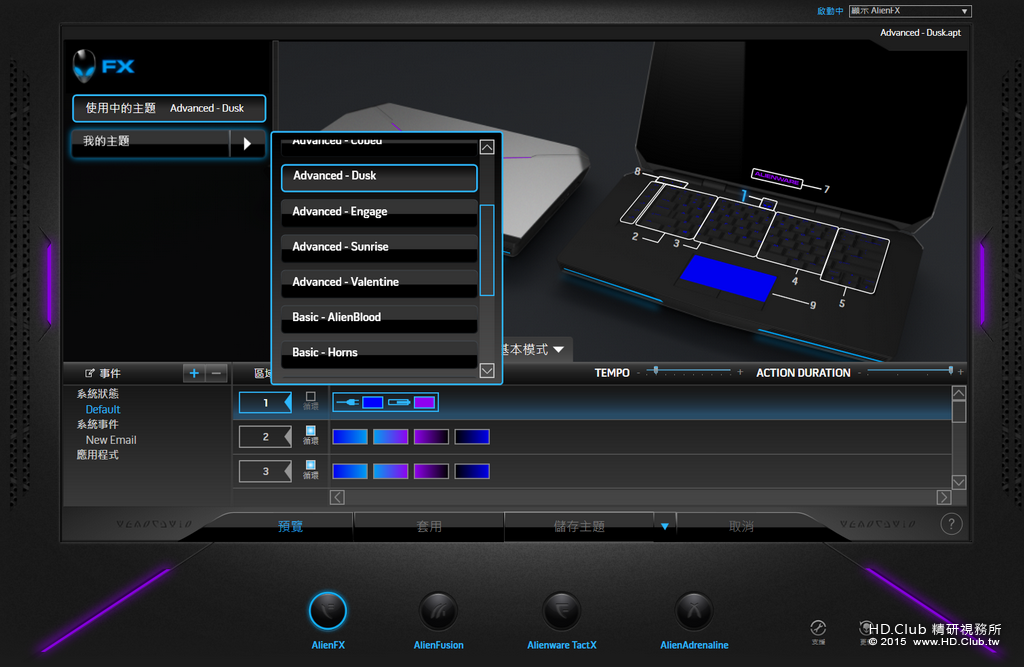The image size is (1024, 667).
Task: Click the 應用程式 category label
Action: tap(97, 455)
